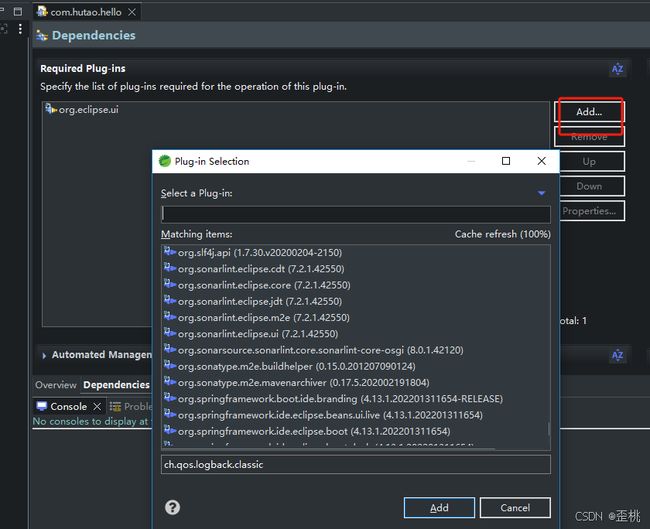This screenshot has height=529, width=650.
Task: Switch to the Dependencies tab
Action: point(116,385)
